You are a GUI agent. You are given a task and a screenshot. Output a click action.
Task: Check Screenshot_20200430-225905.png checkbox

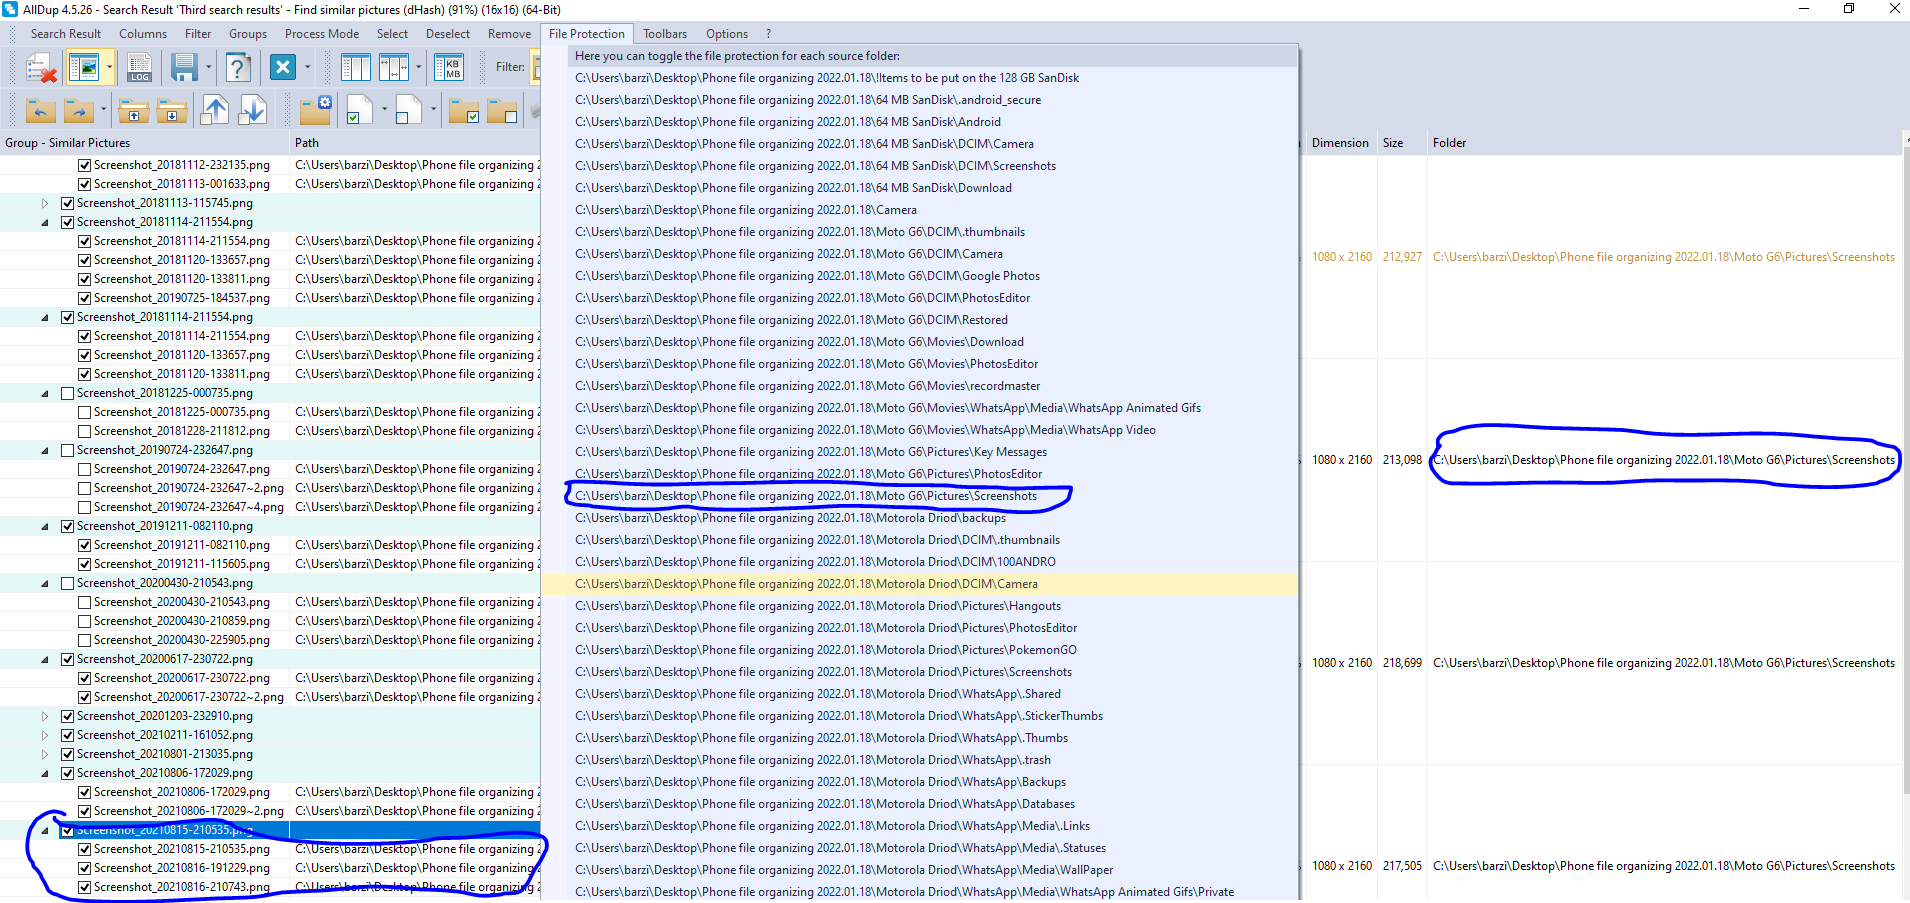pyautogui.click(x=85, y=641)
